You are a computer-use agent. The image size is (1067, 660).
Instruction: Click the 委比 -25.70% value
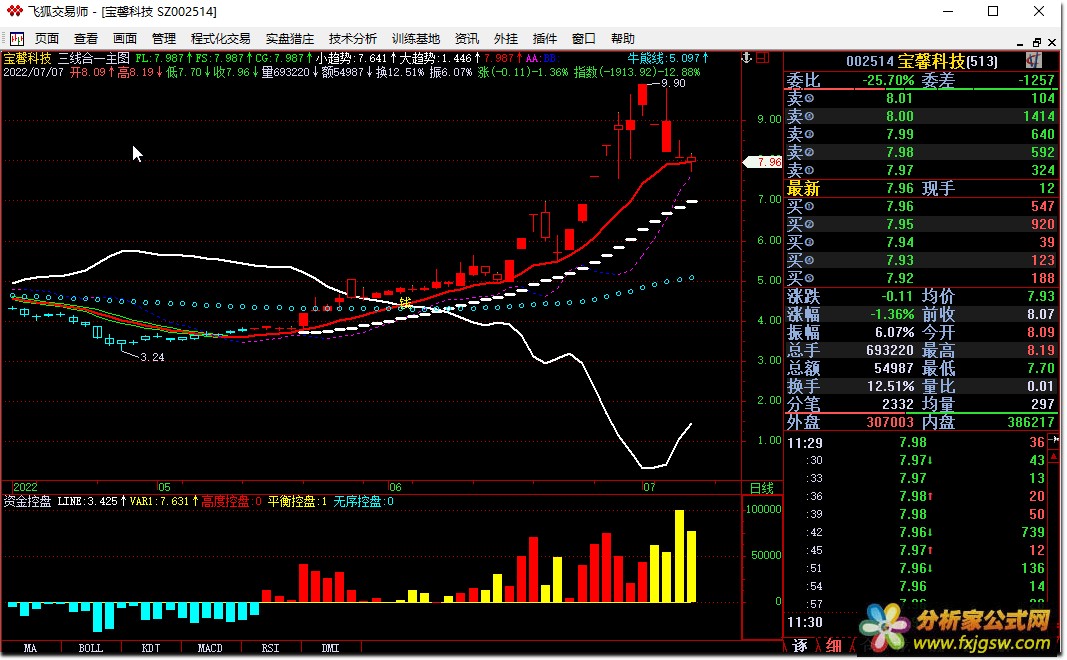(888, 80)
